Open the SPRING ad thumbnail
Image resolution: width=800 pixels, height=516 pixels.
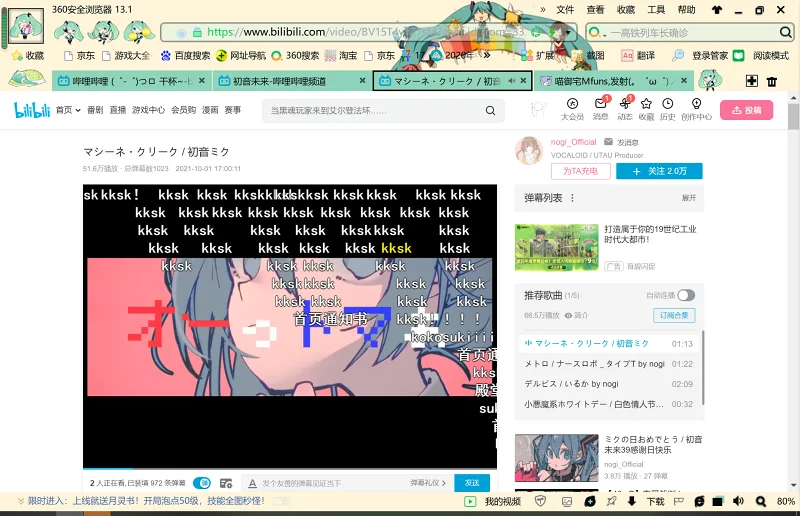pos(557,248)
